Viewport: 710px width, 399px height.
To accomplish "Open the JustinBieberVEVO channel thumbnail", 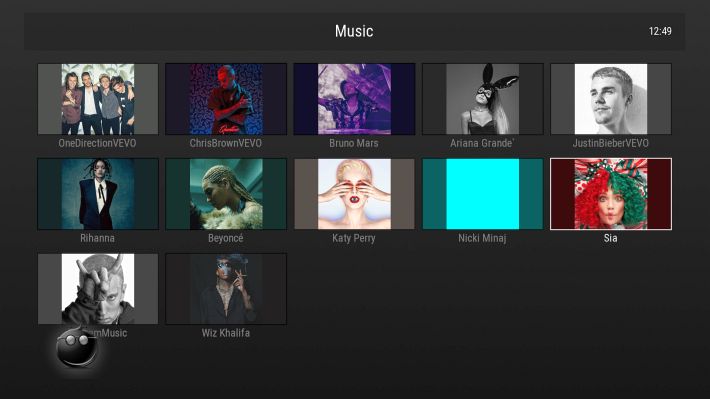I will pyautogui.click(x=611, y=99).
